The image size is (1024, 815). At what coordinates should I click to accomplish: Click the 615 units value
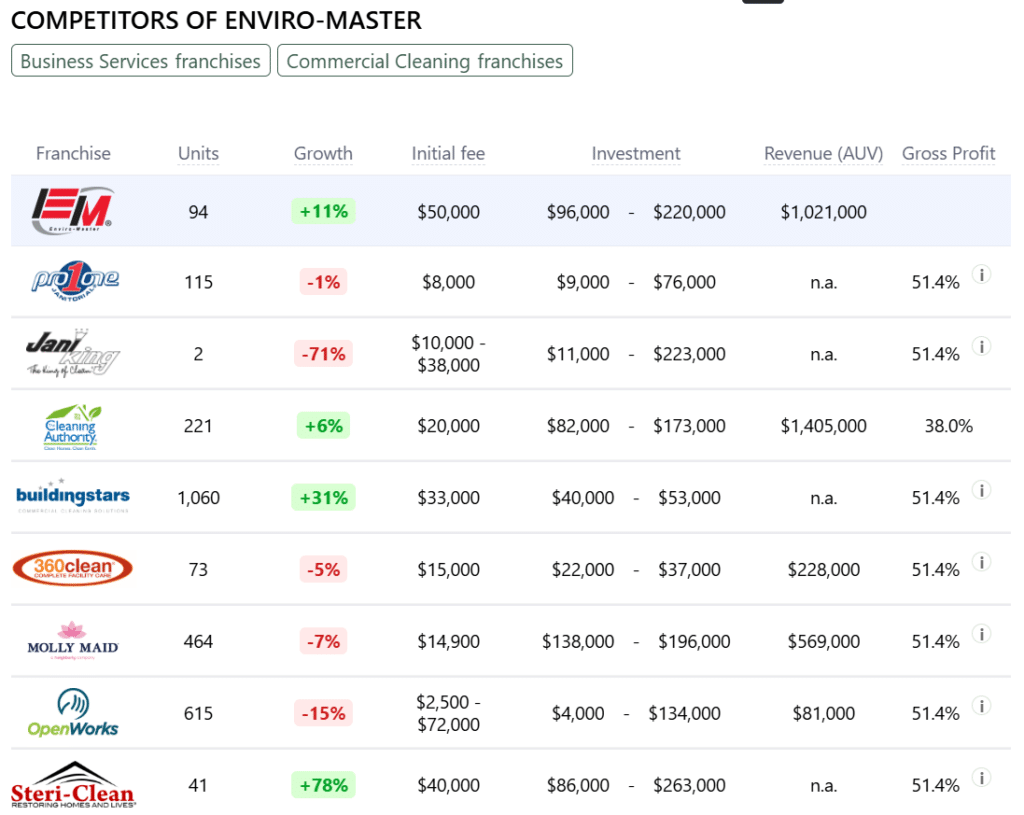pos(199,713)
